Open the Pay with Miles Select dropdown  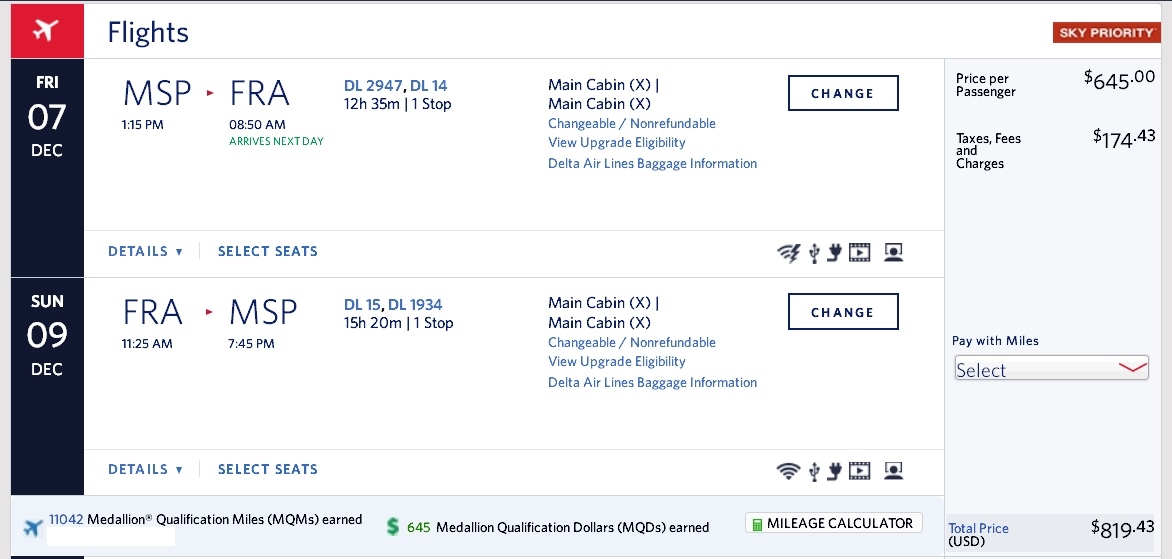[1051, 369]
